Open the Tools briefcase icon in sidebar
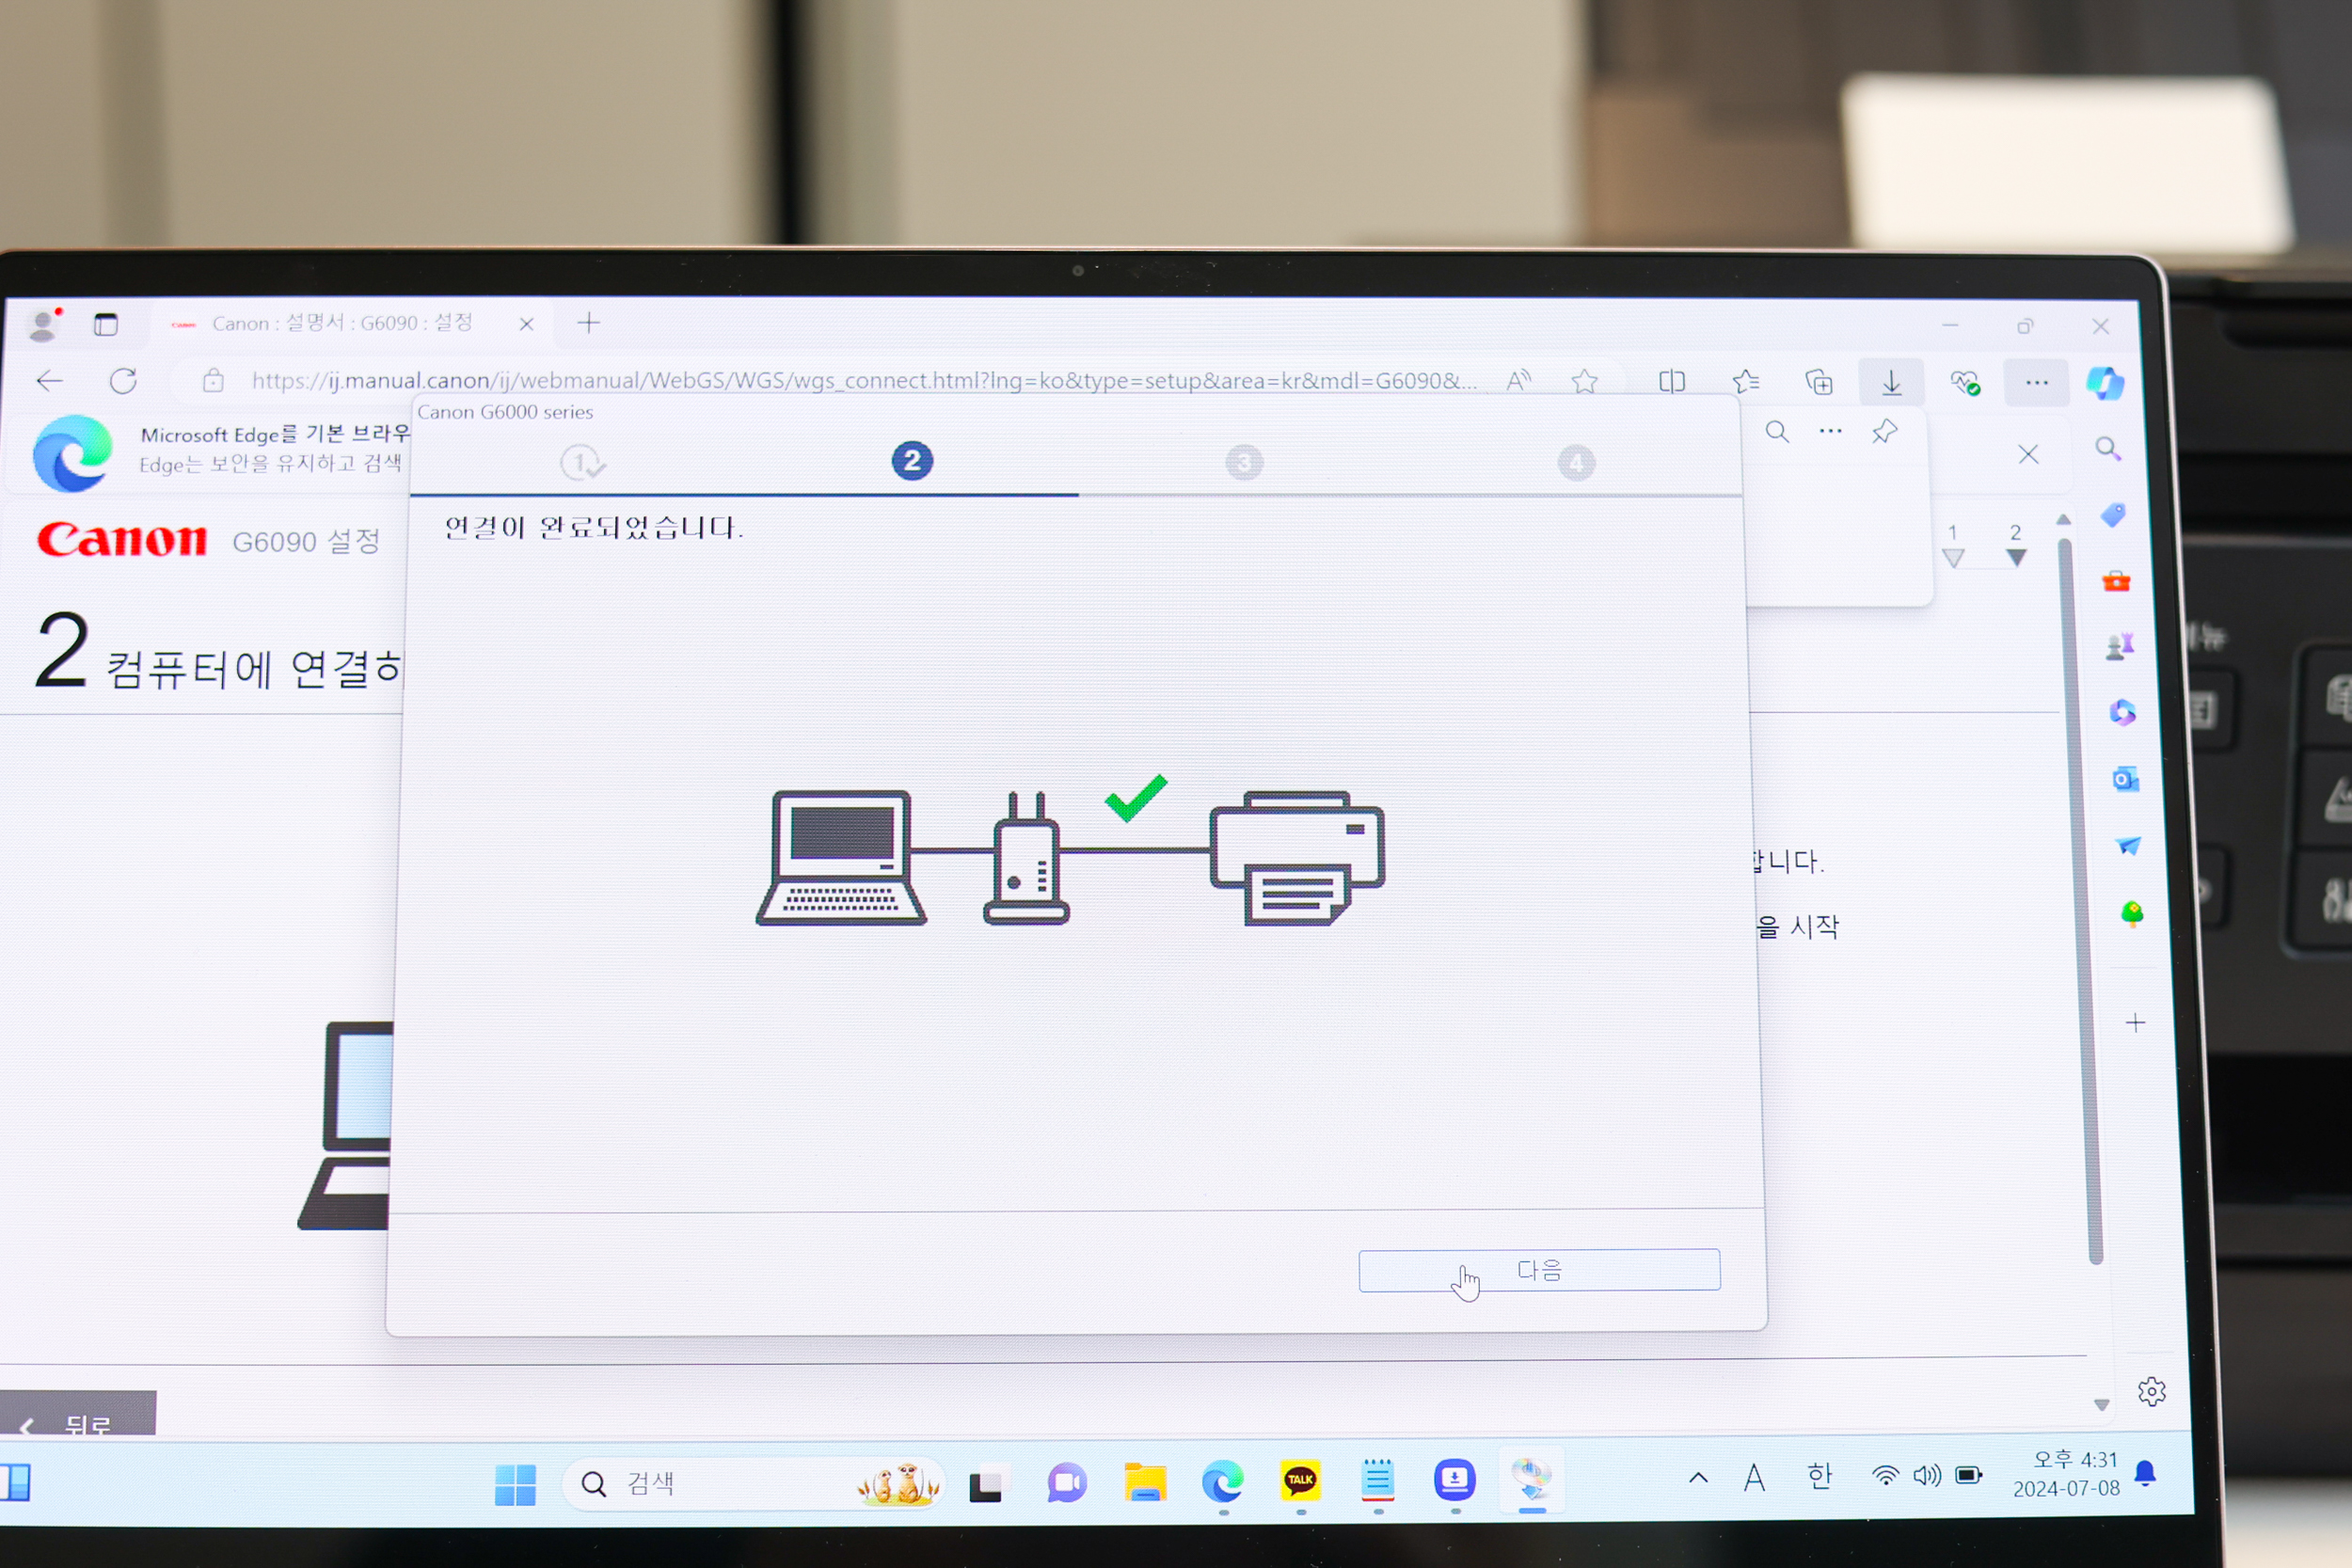The height and width of the screenshot is (1568, 2352). pos(2116,581)
